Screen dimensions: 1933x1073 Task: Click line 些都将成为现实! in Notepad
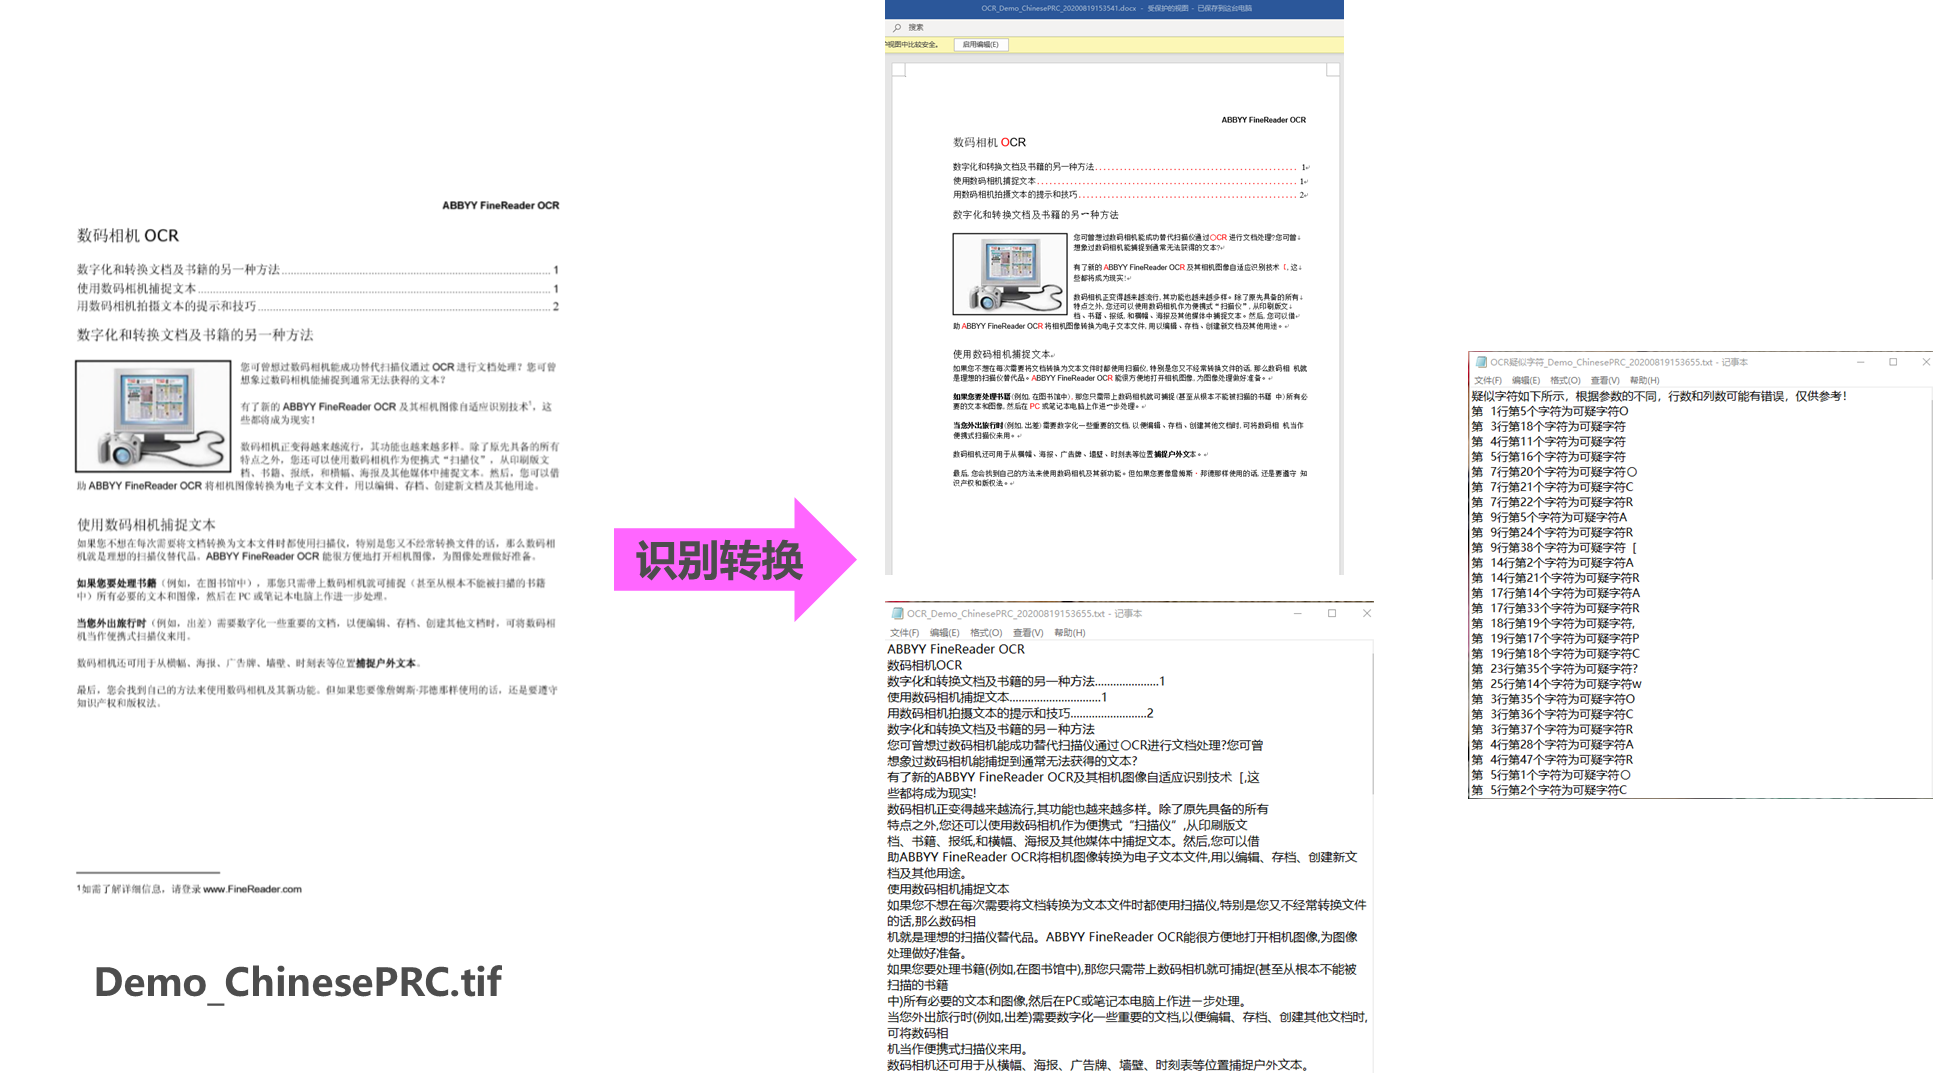(931, 793)
